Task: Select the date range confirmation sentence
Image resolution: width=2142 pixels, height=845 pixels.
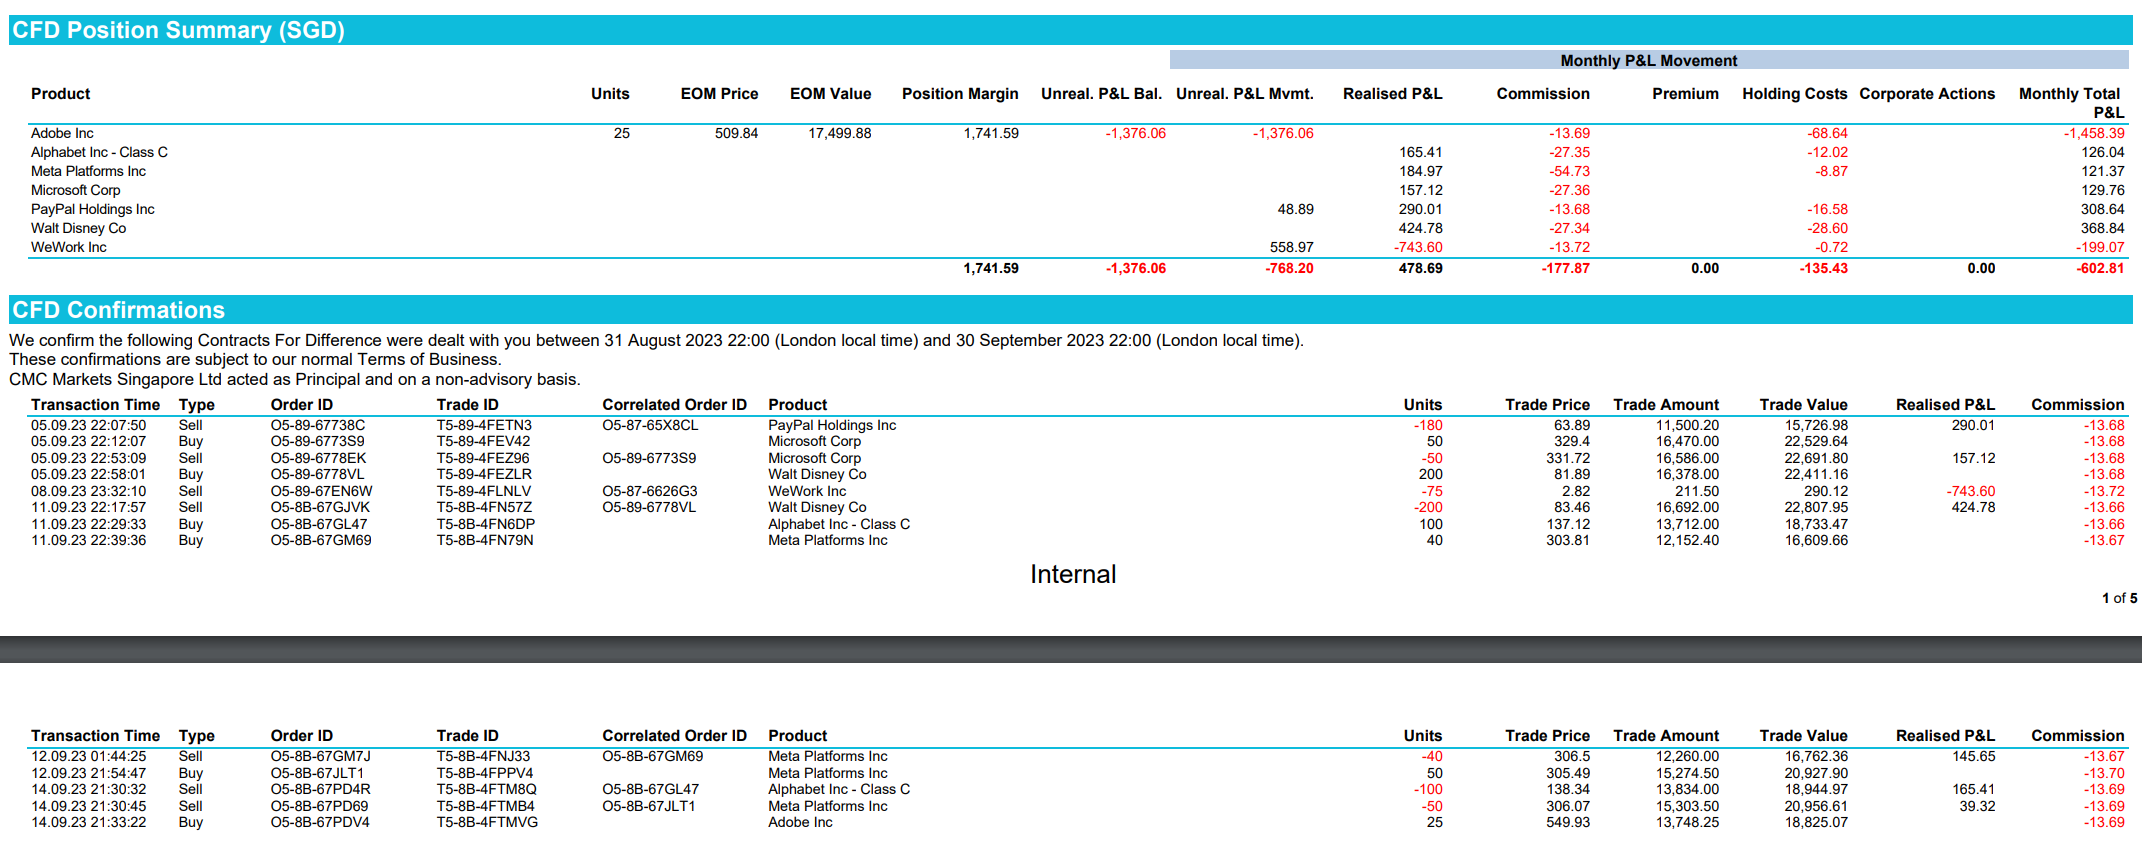Action: (x=656, y=340)
